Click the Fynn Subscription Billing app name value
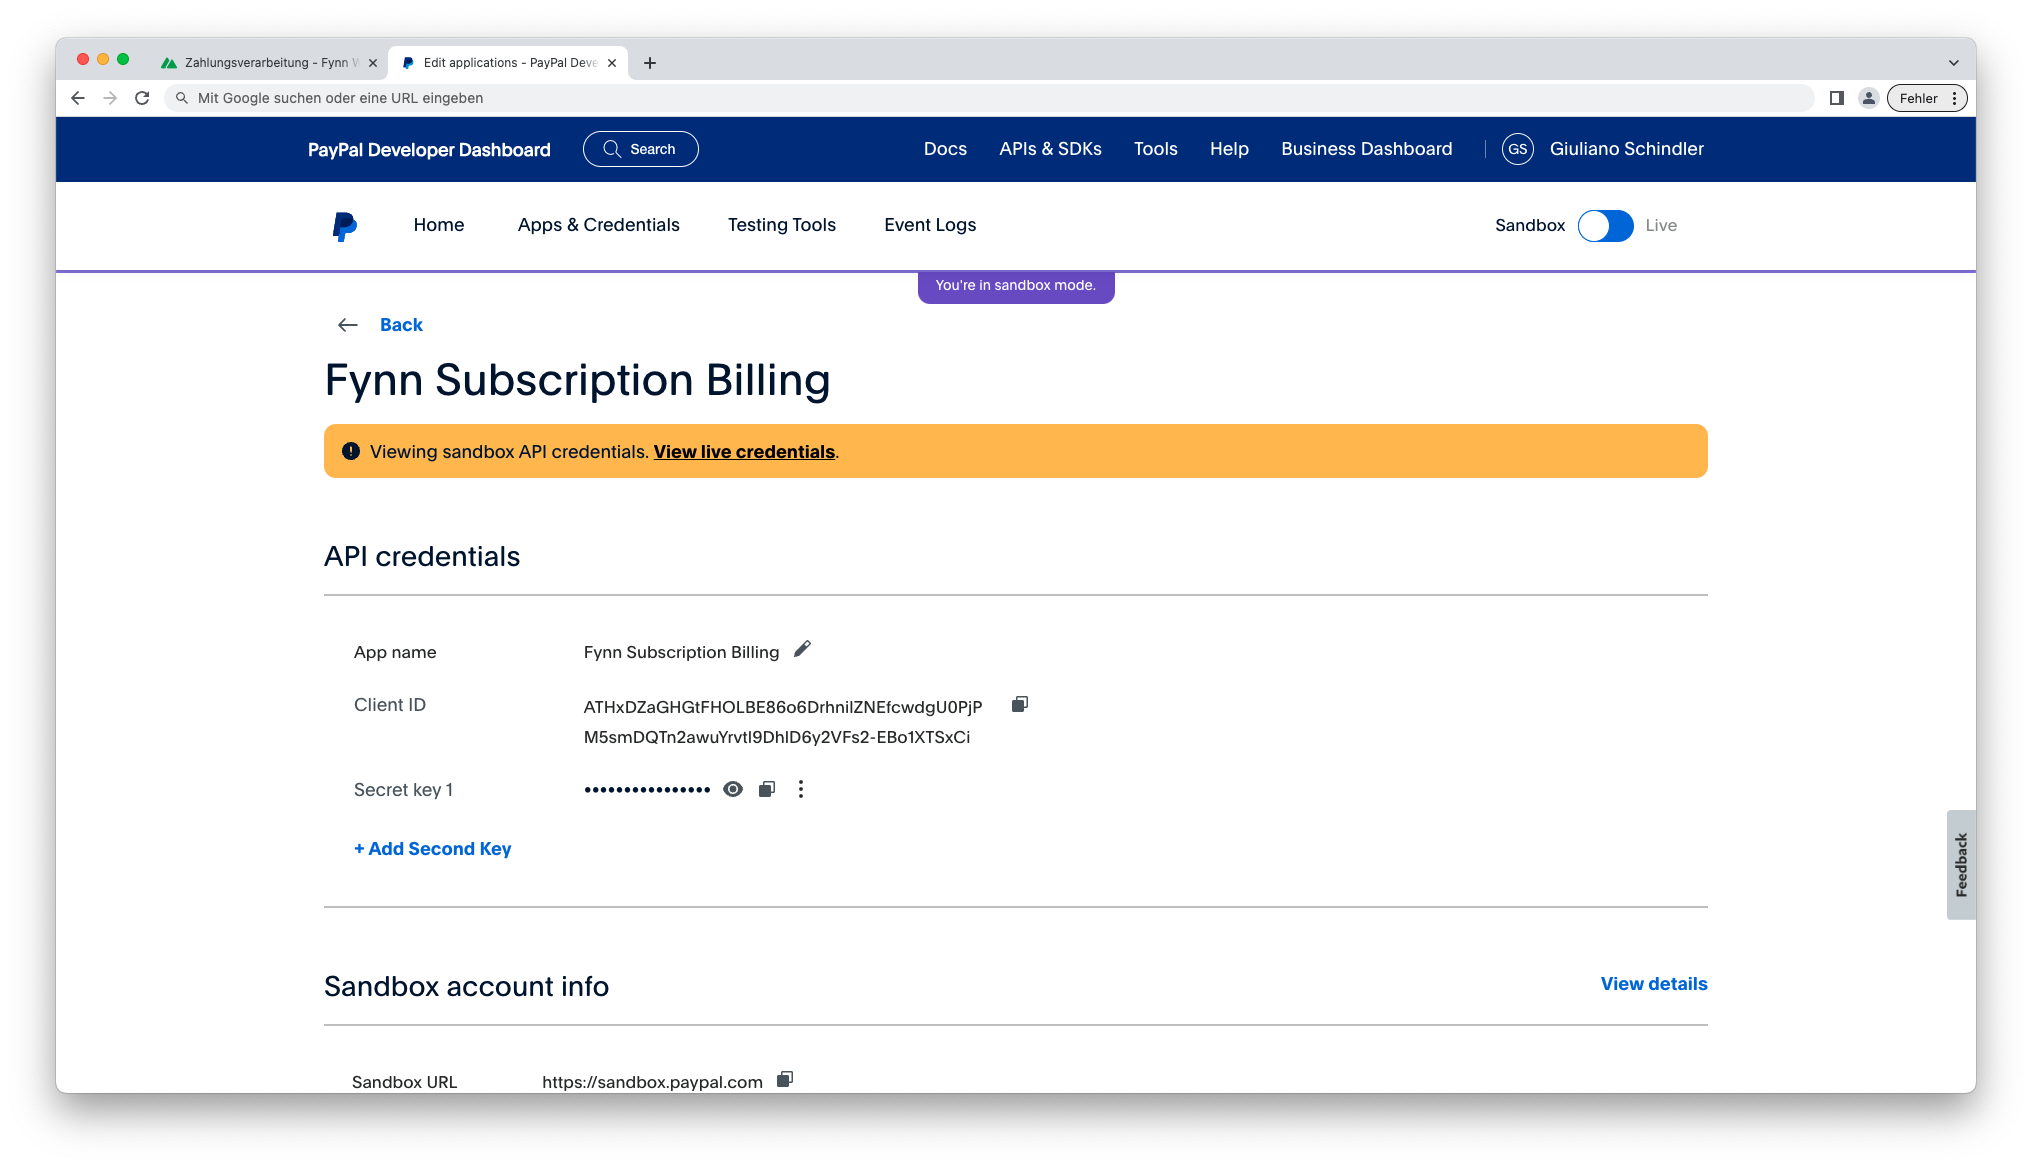The width and height of the screenshot is (2032, 1167). tap(681, 652)
